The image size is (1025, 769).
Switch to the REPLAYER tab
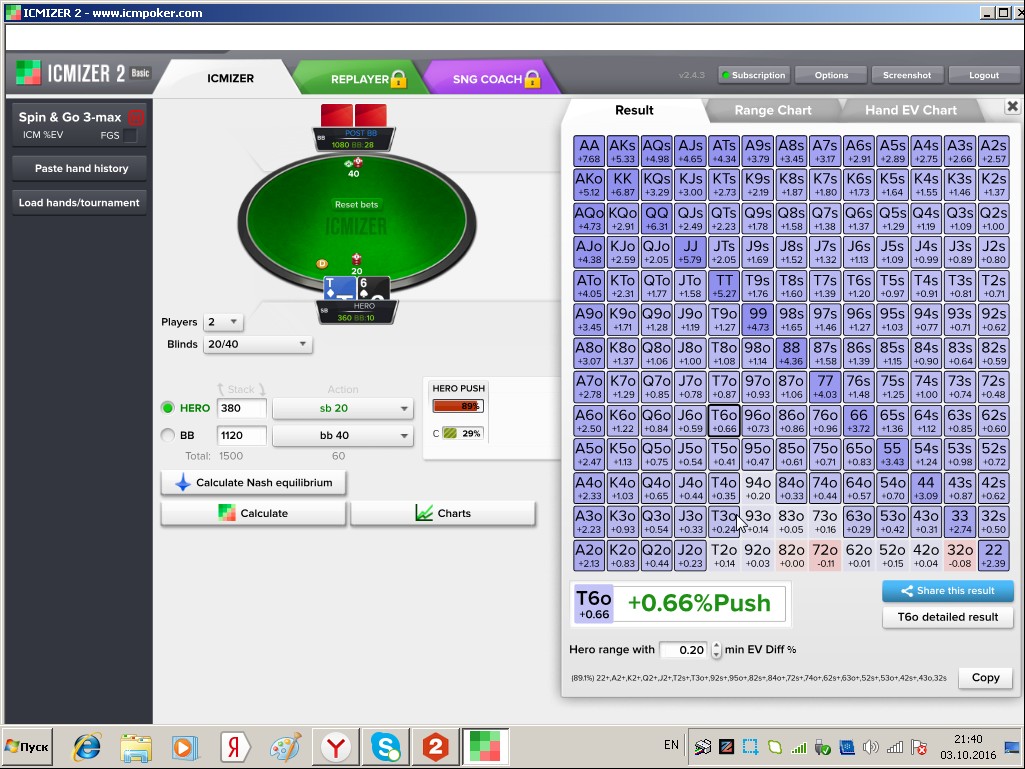pyautogui.click(x=360, y=79)
